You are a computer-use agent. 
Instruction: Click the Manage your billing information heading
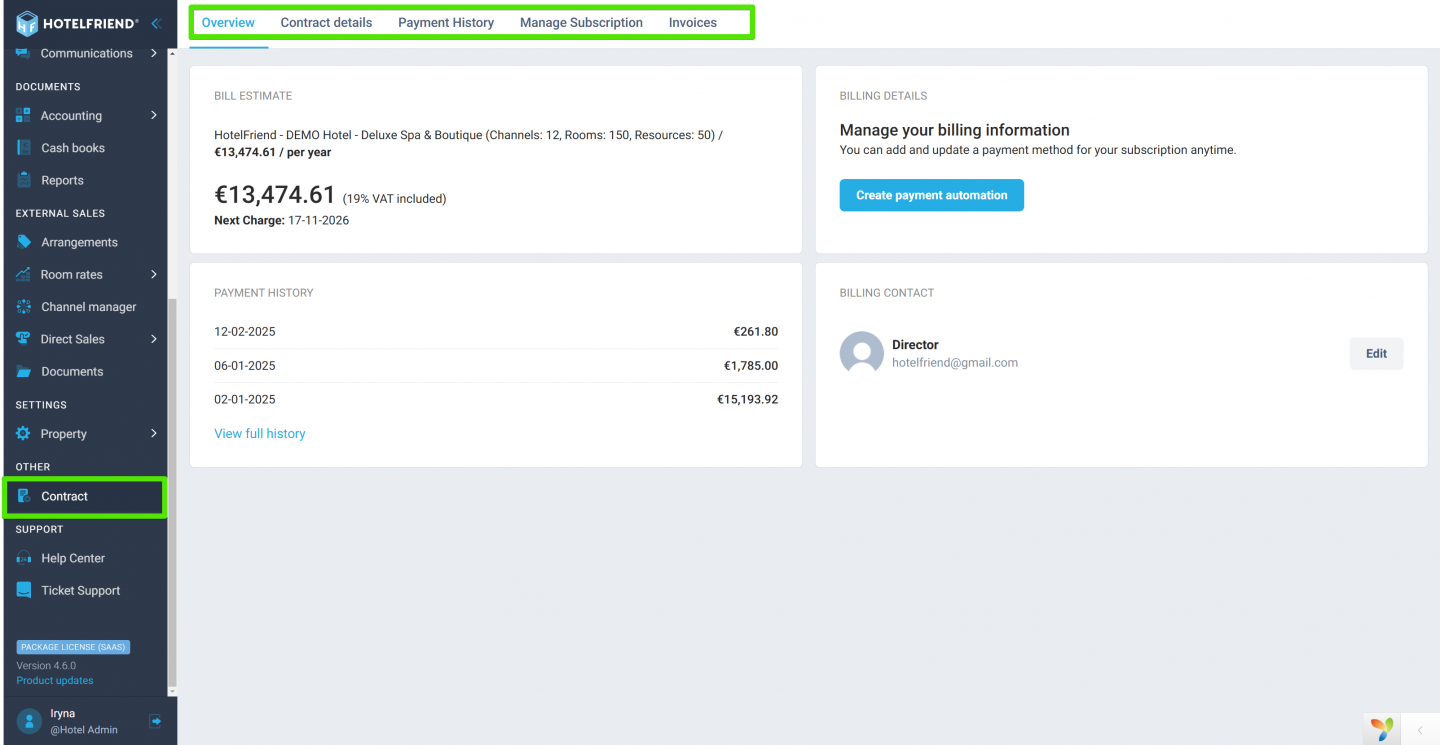pos(955,130)
